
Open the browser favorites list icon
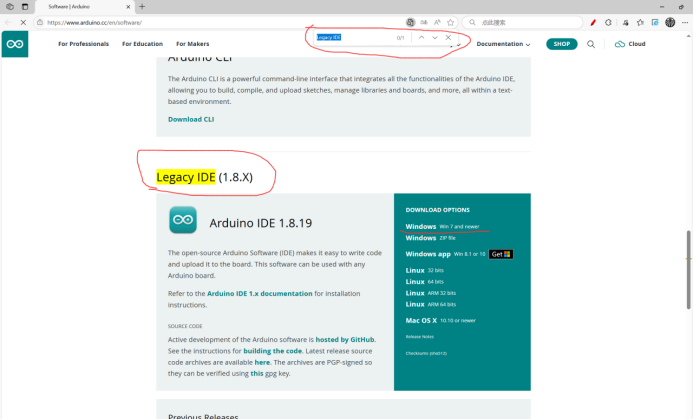coord(640,22)
